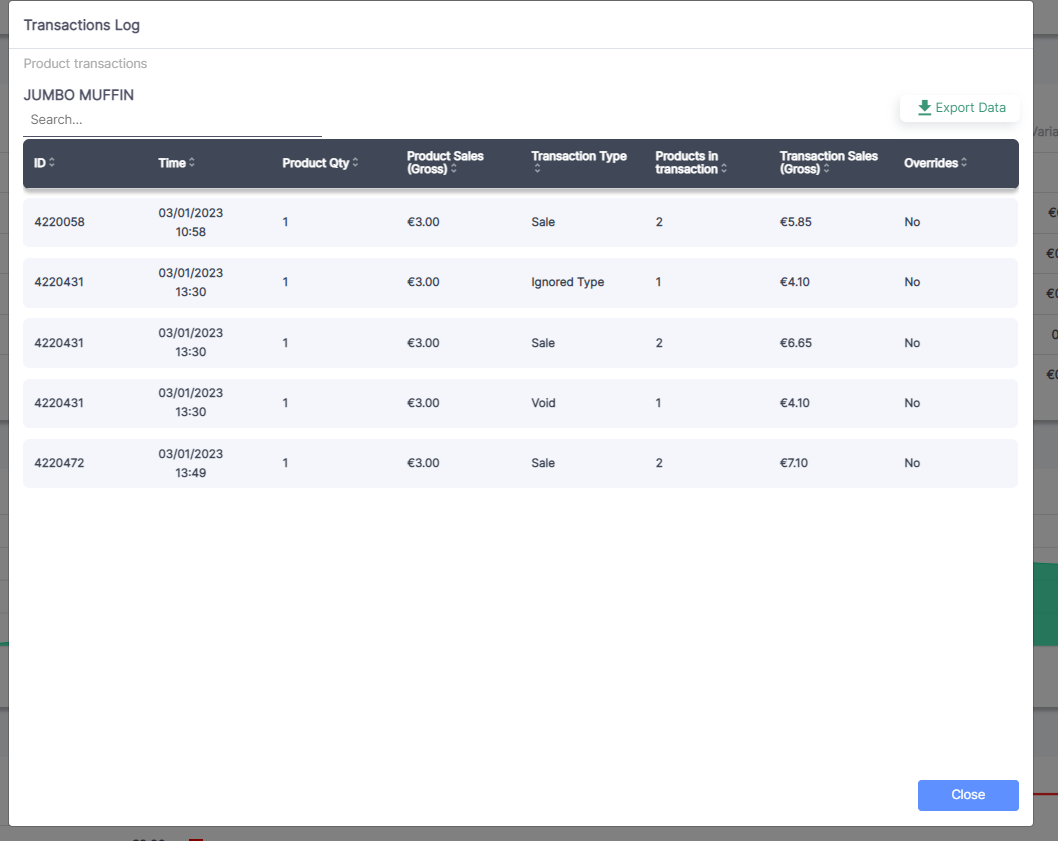This screenshot has width=1058, height=841.
Task: Click the Product Qty header label
Action: tap(315, 163)
